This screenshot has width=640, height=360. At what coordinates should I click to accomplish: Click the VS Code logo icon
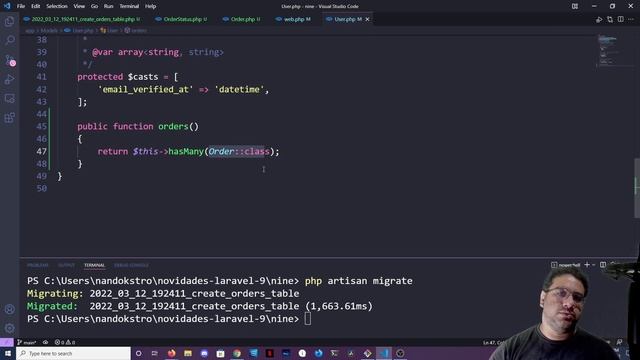(7, 6)
